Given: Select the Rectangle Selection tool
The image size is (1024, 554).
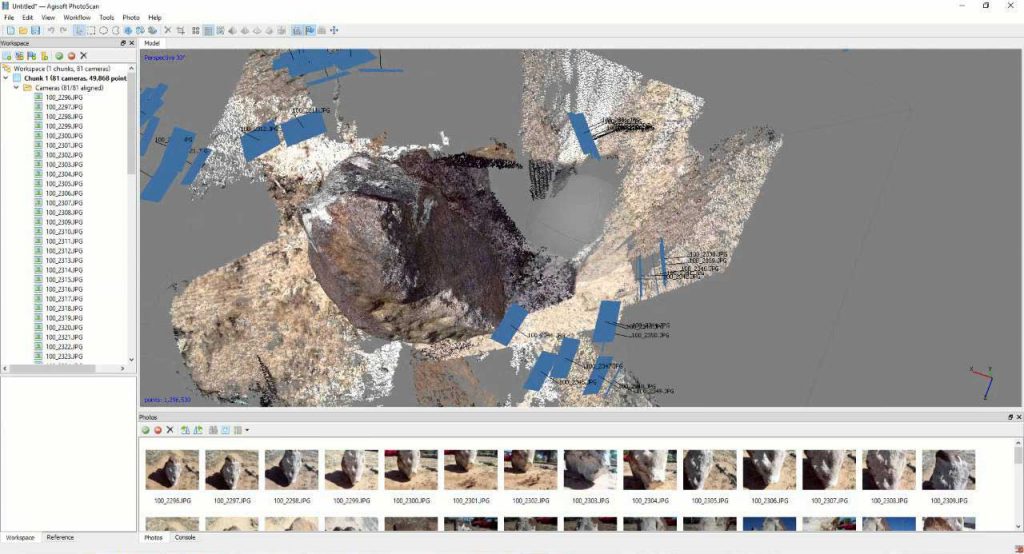Looking at the screenshot, I should point(91,30).
